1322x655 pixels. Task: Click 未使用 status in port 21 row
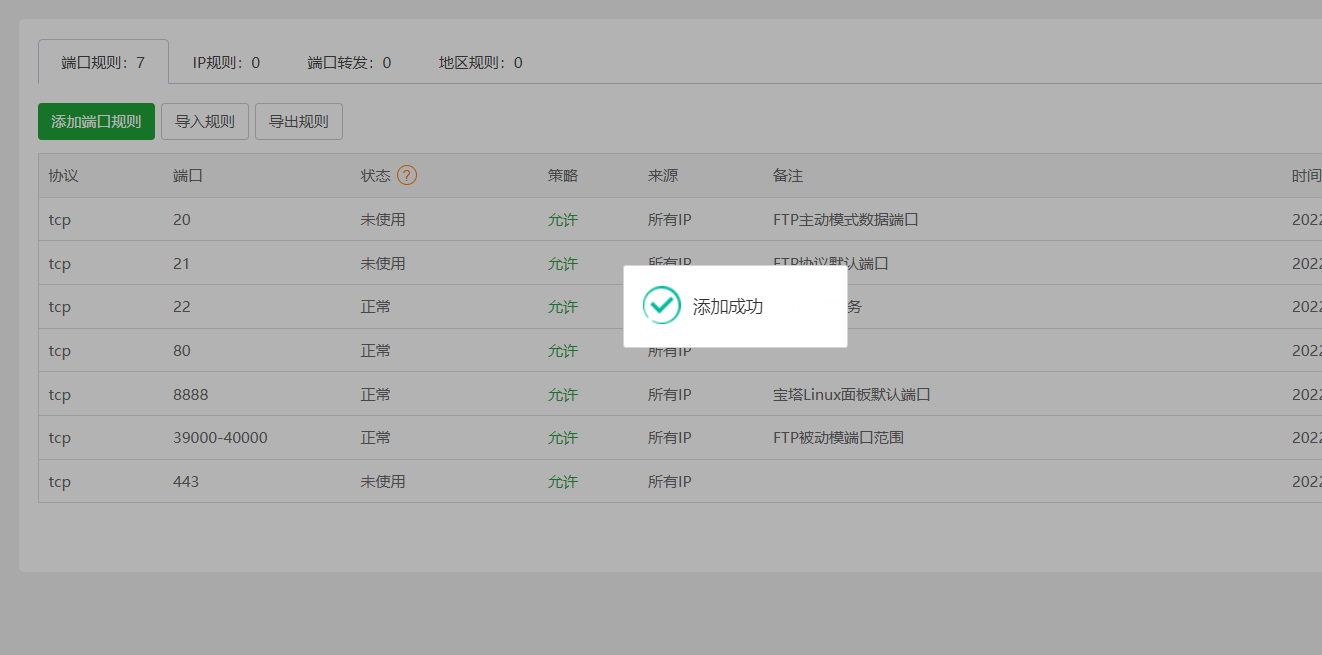(383, 263)
